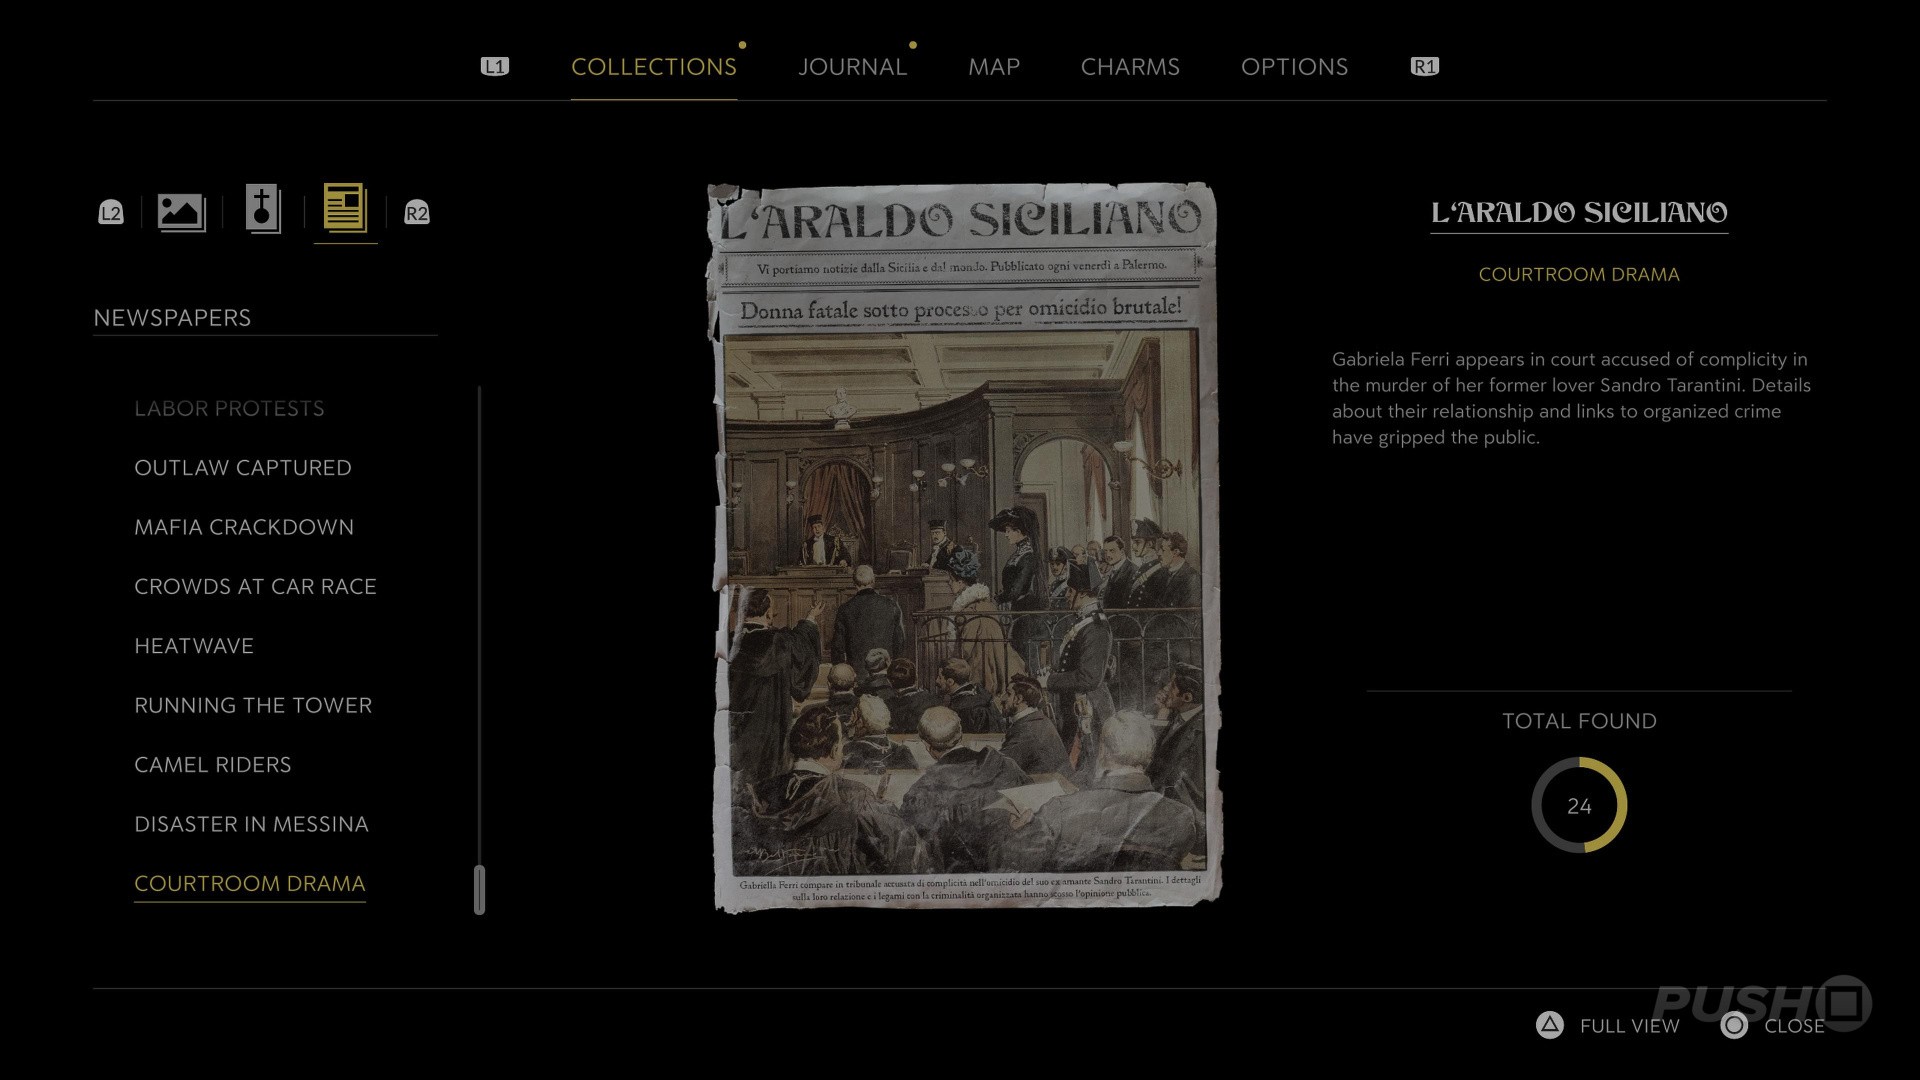Select the Mafia Crackdown newspaper

(x=244, y=527)
